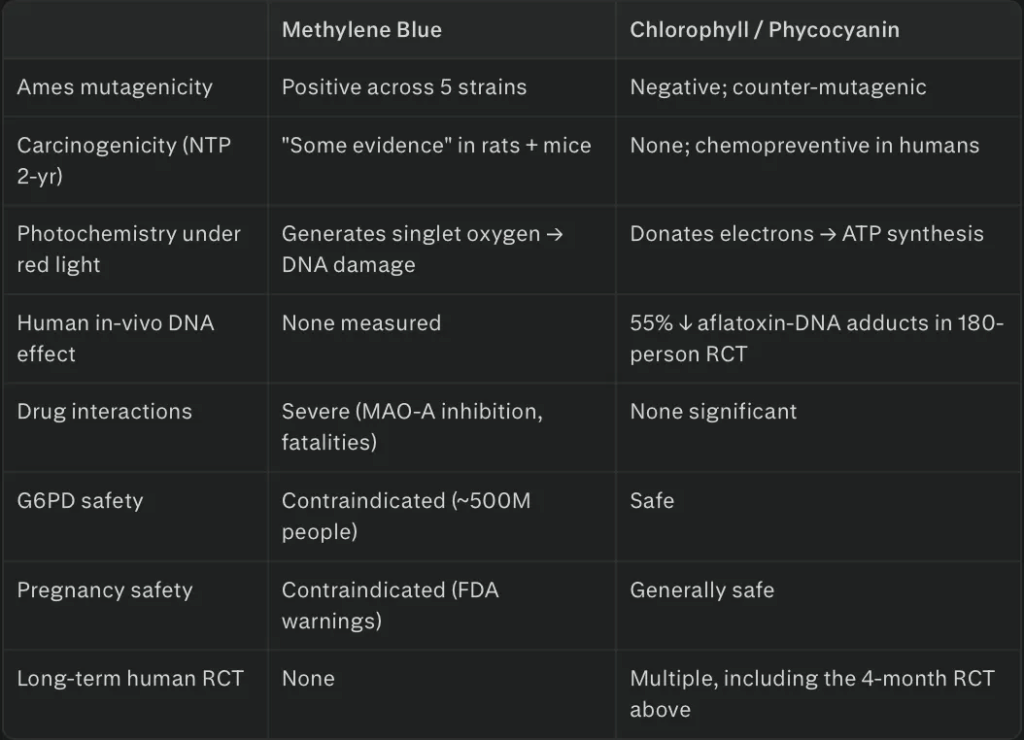This screenshot has height=740, width=1024.
Task: Click Donates electrons → ATP synthesis cell
Action: pos(807,234)
